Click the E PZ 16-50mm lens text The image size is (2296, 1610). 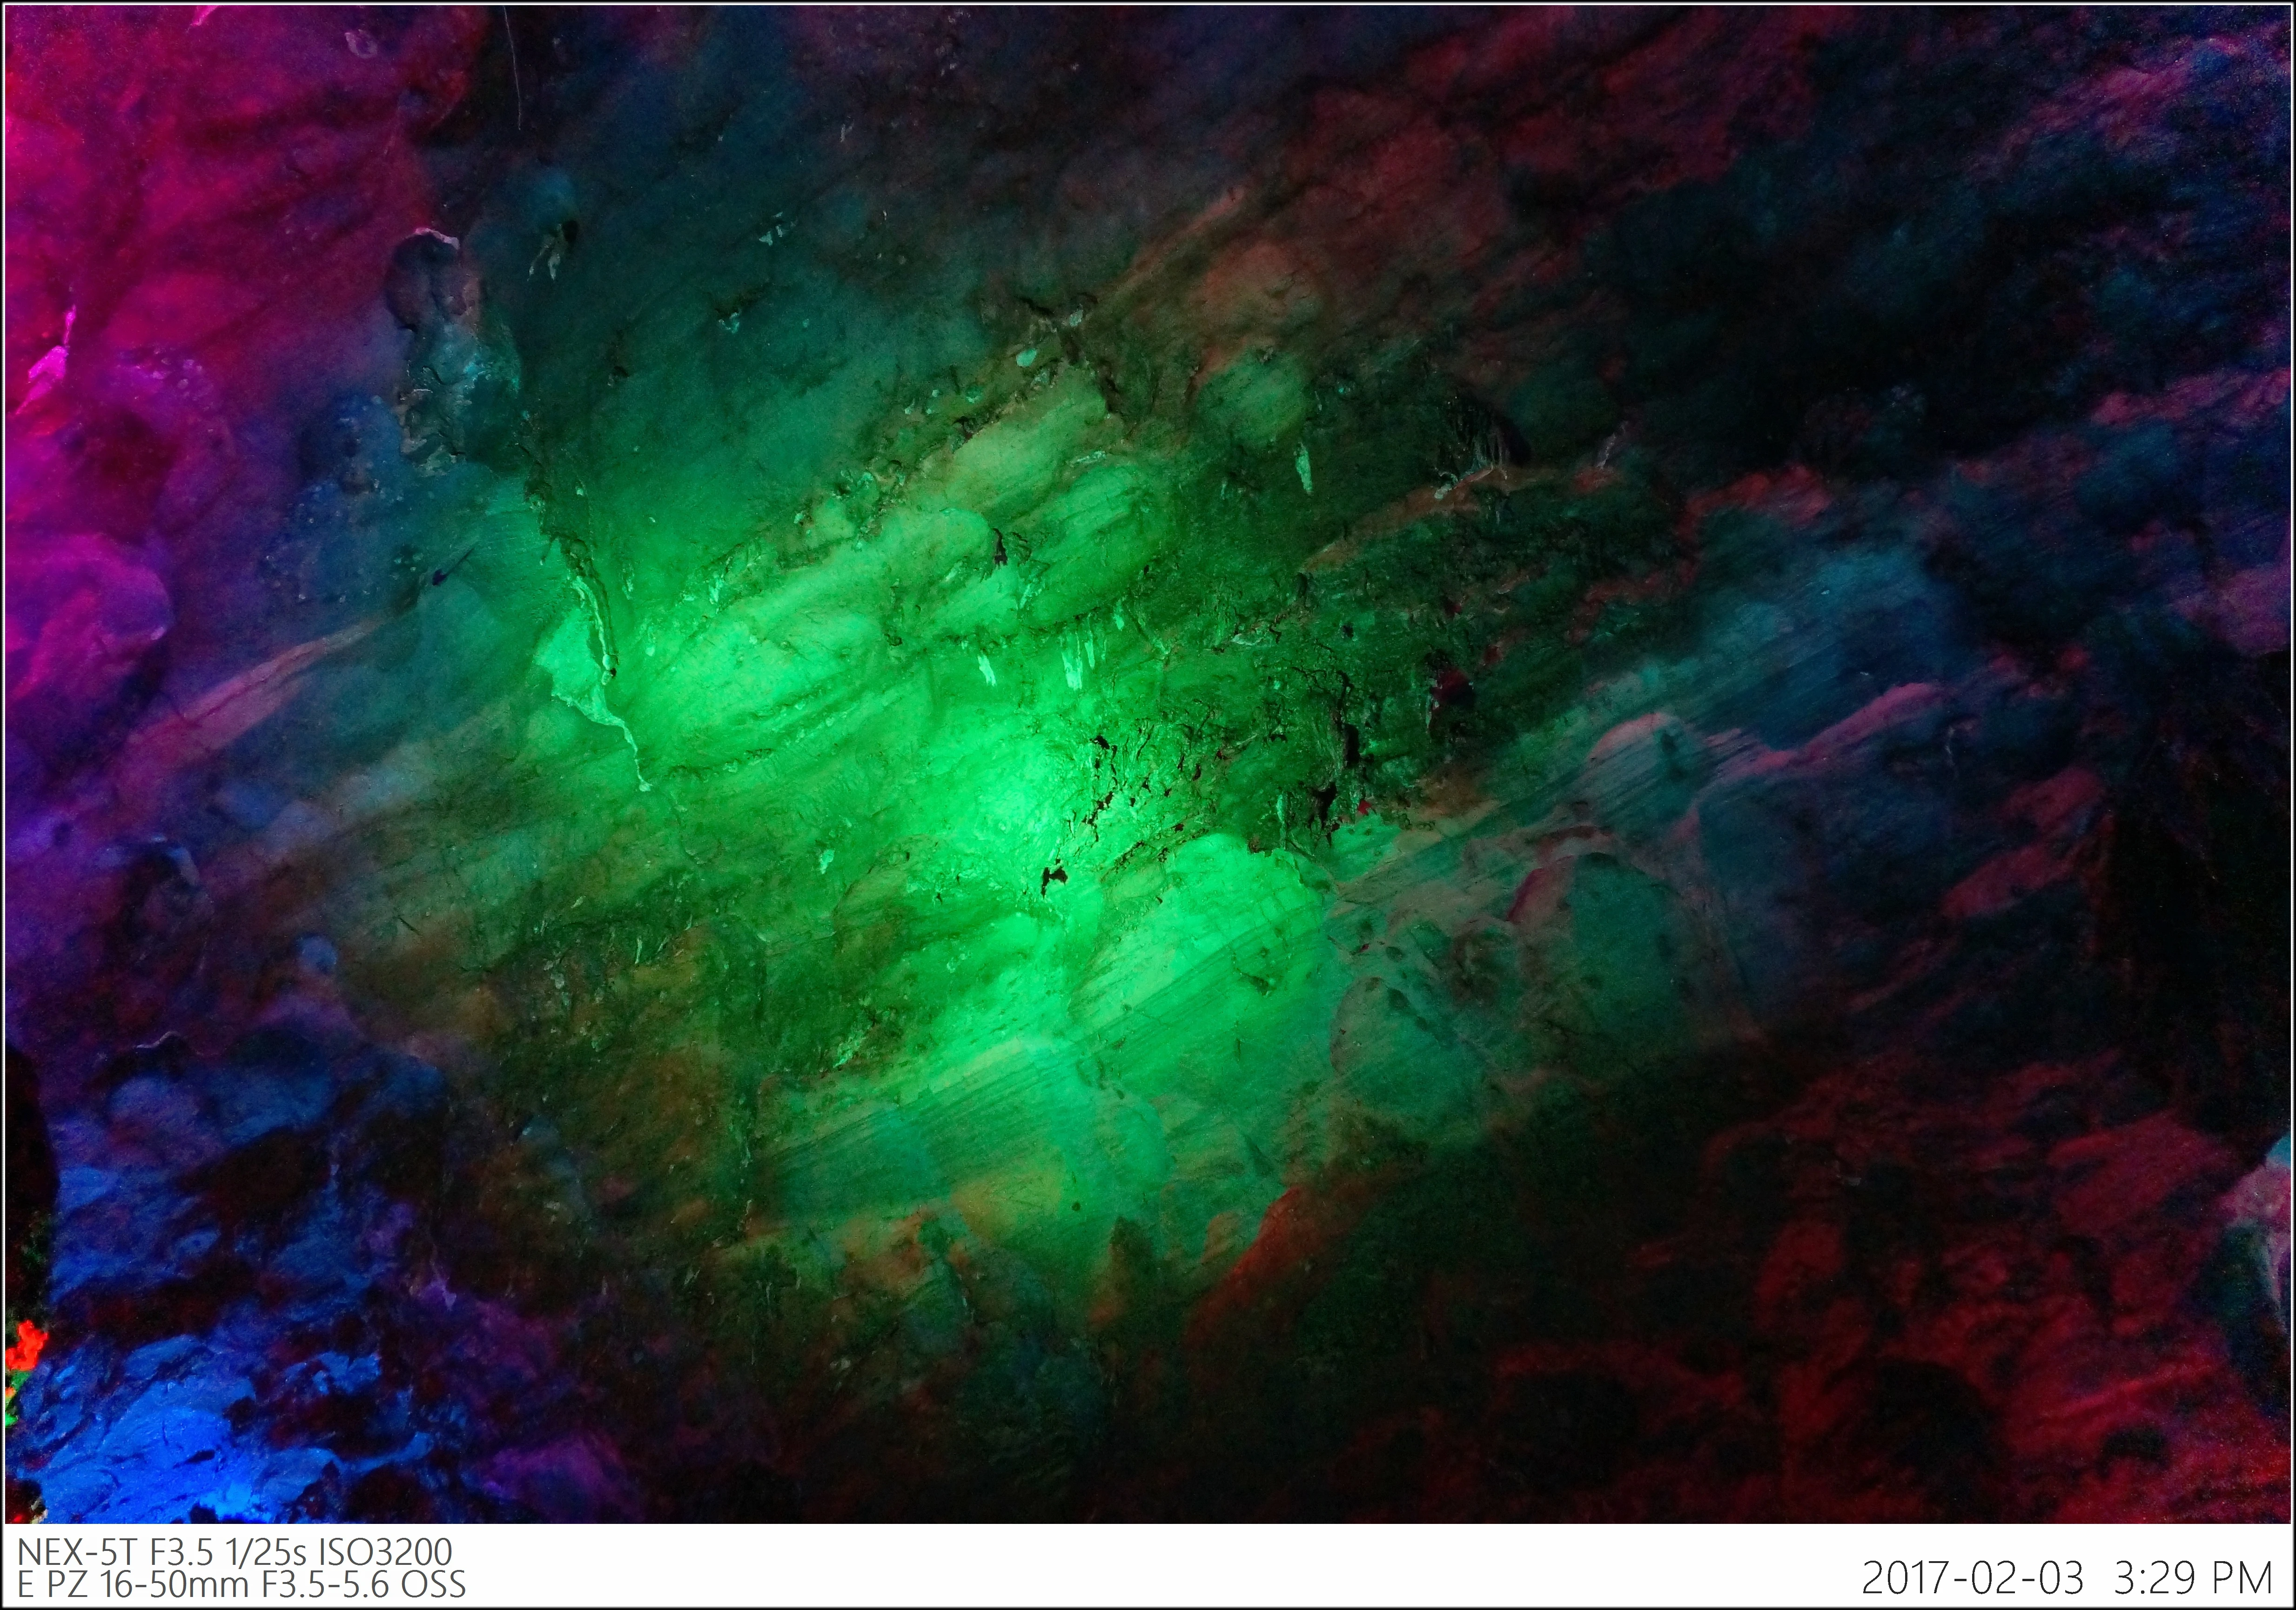134,1585
